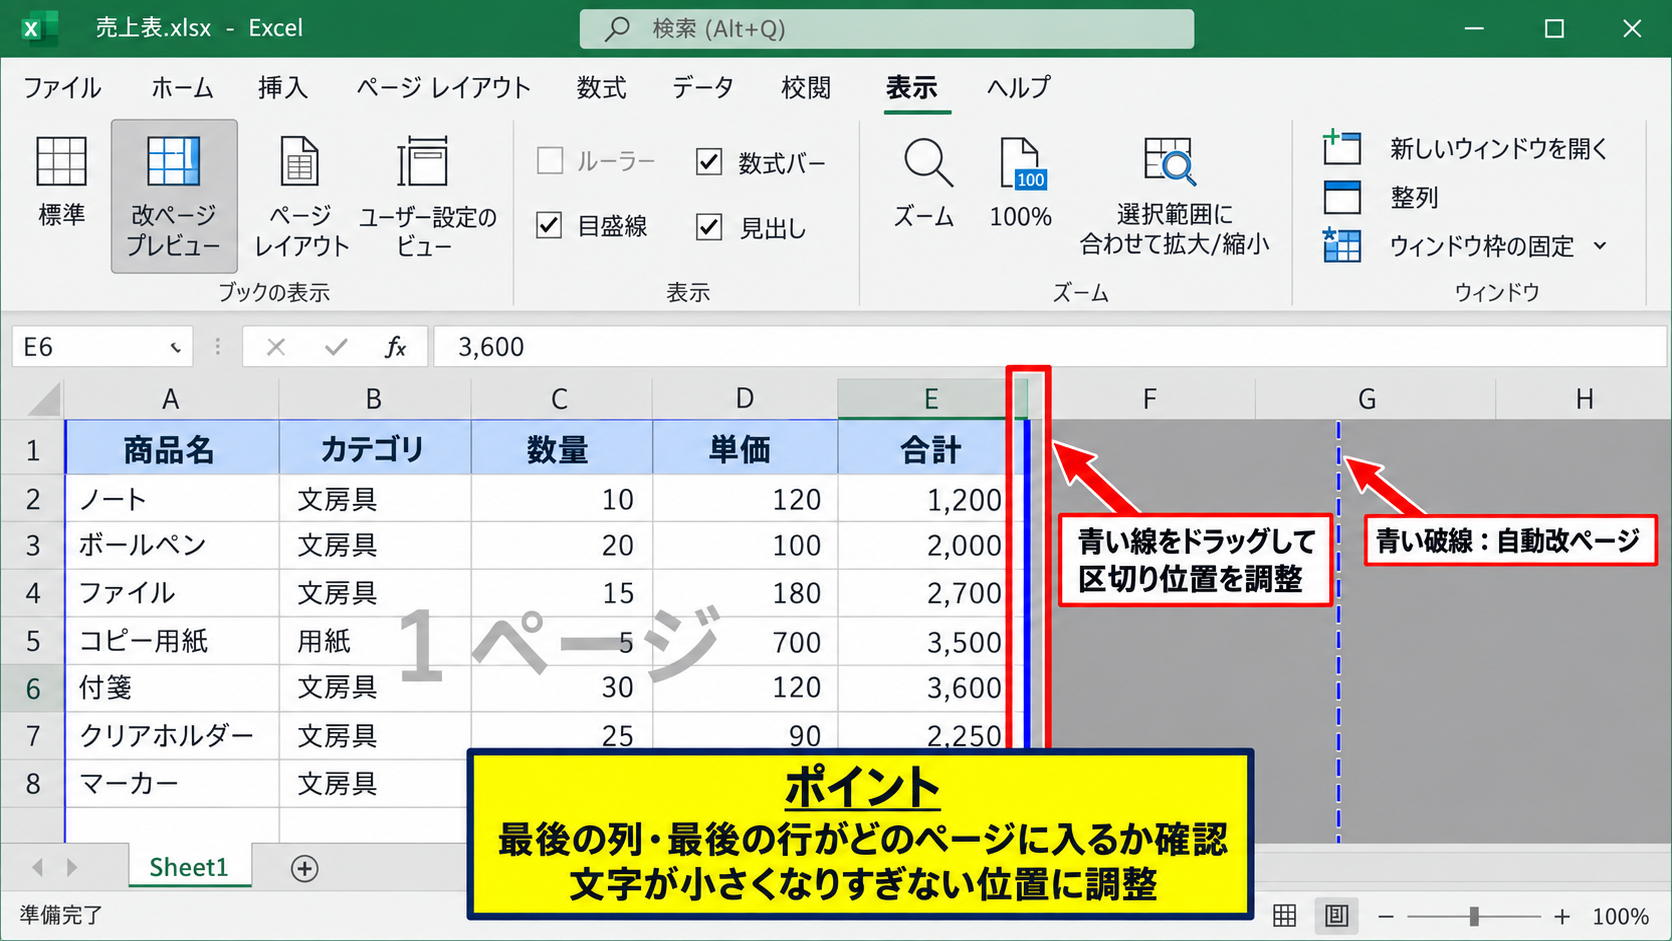Switch to normal view in status bar

pyautogui.click(x=1285, y=915)
